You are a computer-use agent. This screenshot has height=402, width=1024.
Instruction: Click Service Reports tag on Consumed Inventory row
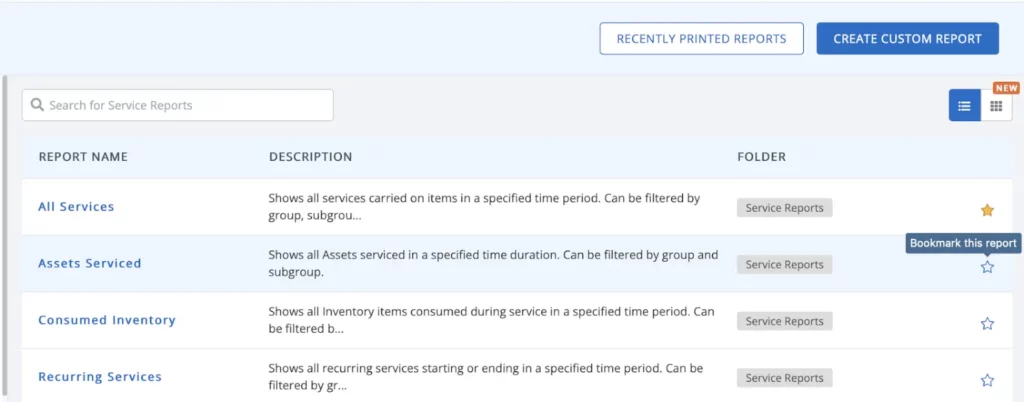pos(784,321)
